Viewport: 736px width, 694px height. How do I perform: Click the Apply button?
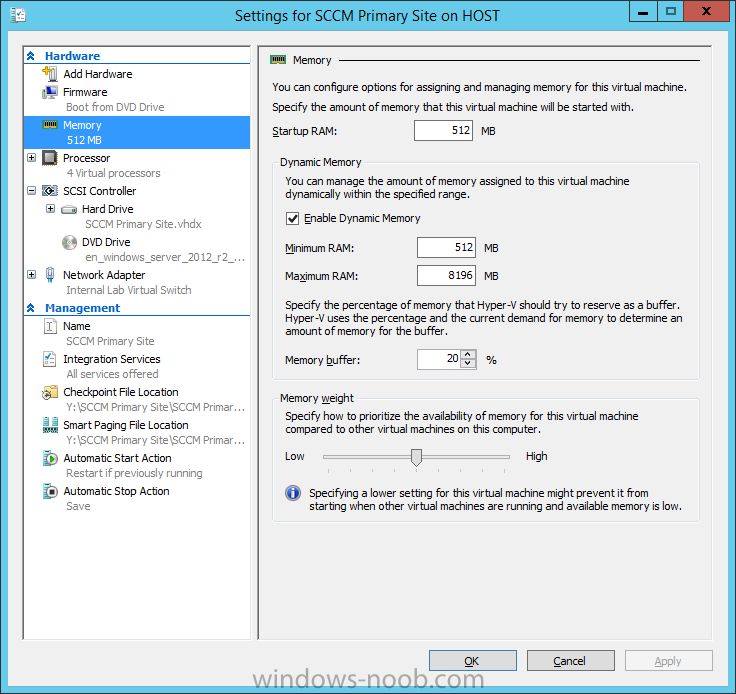pyautogui.click(x=668, y=661)
